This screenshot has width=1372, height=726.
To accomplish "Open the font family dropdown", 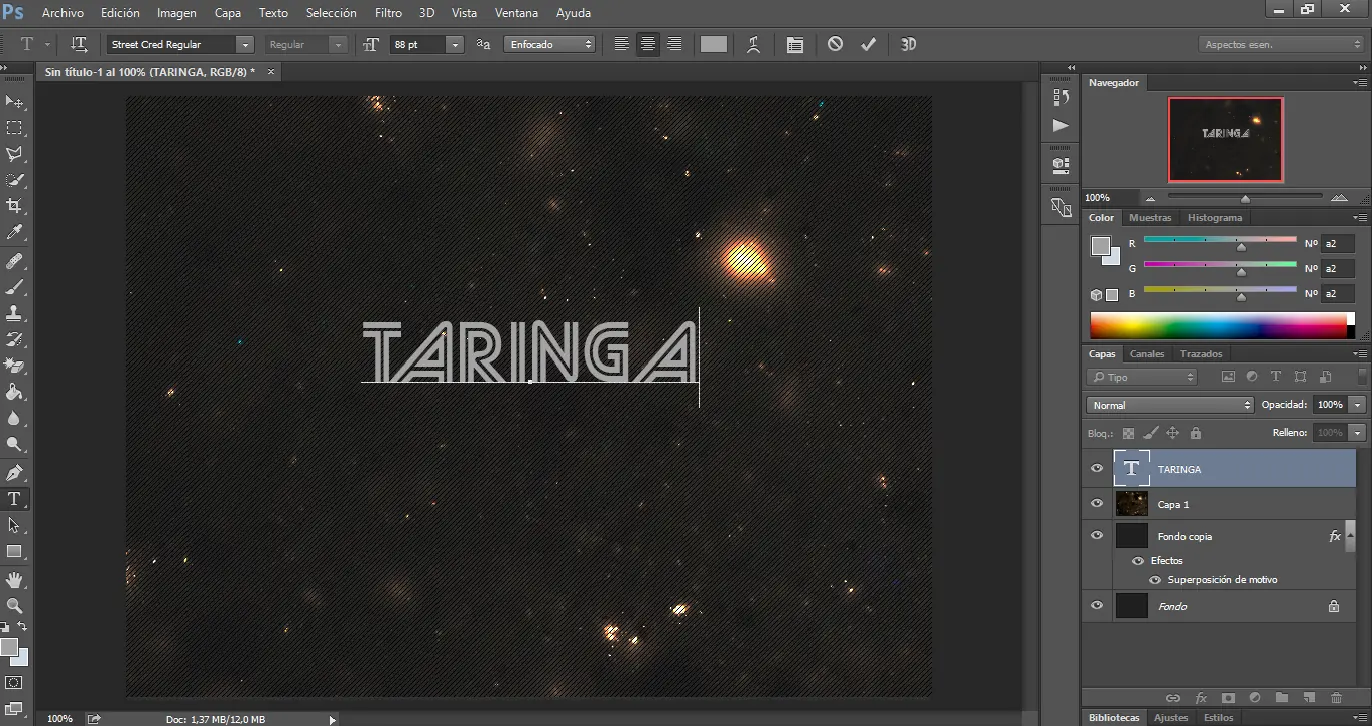I will click(245, 44).
